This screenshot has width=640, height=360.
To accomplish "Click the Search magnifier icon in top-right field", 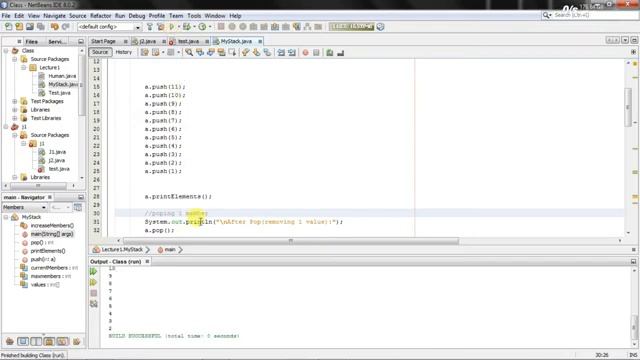I will [x=546, y=16].
